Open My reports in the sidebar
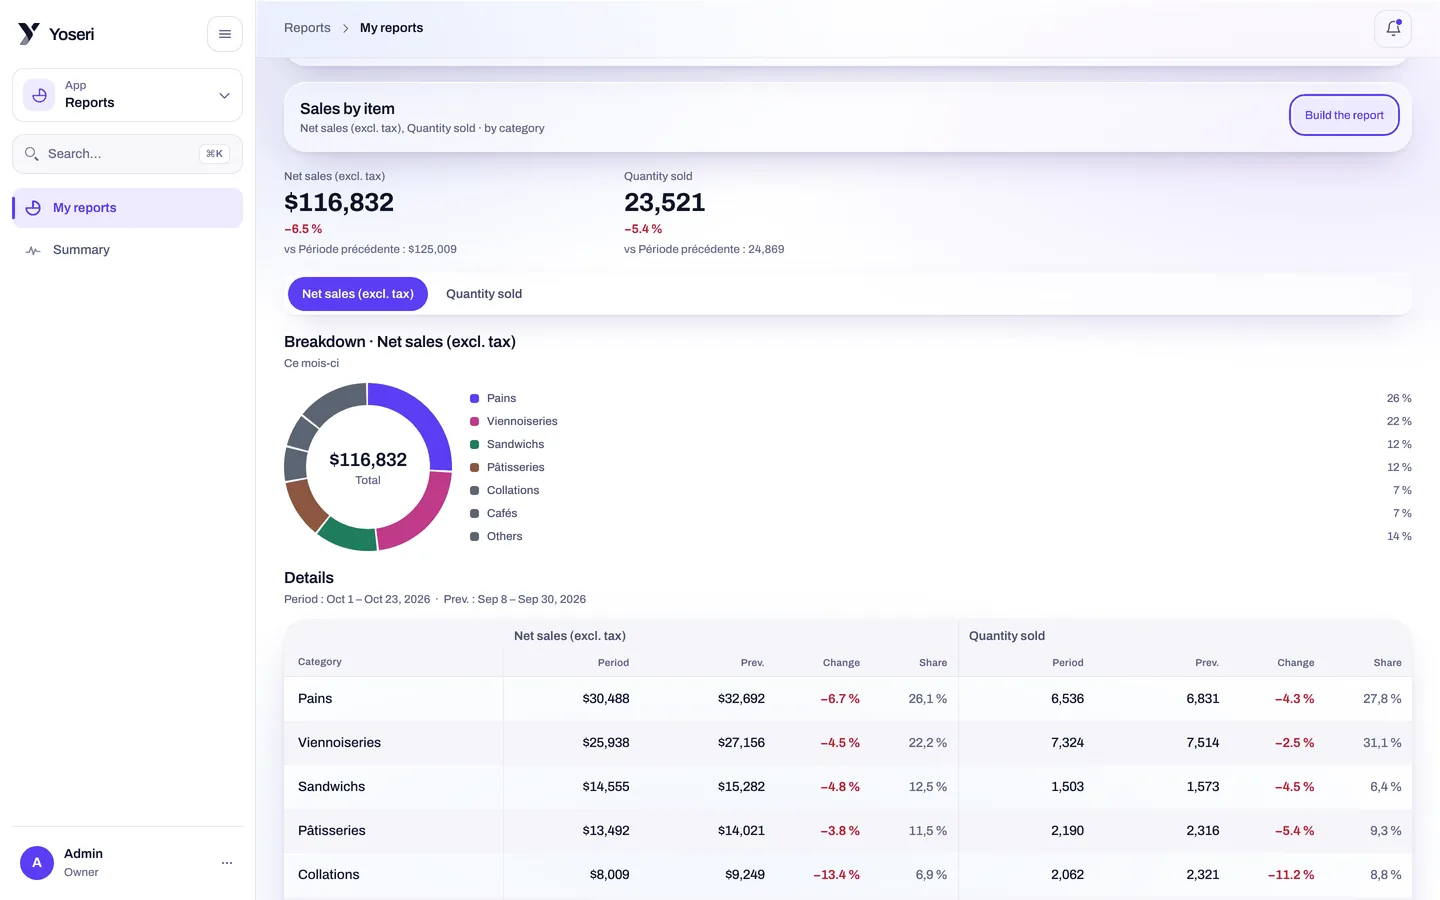The height and width of the screenshot is (900, 1440). [127, 208]
